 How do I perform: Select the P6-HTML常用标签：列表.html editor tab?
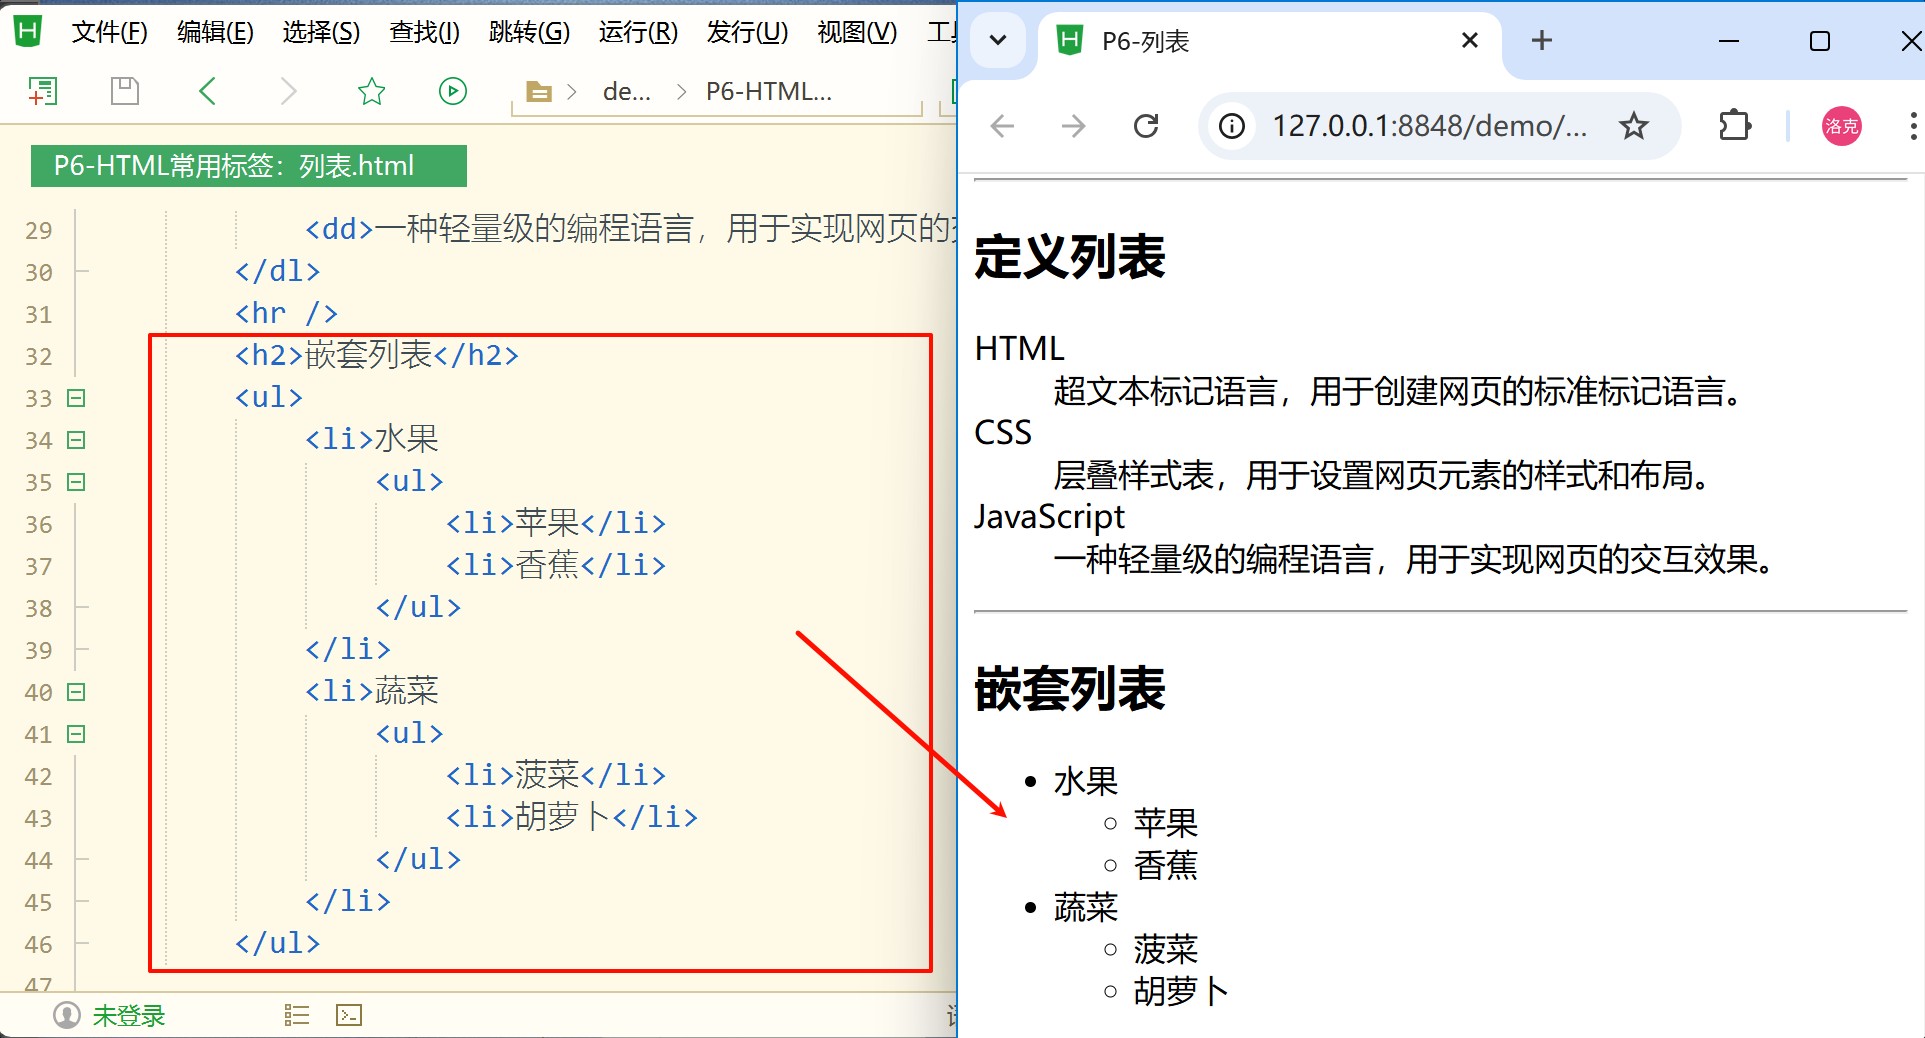249,166
